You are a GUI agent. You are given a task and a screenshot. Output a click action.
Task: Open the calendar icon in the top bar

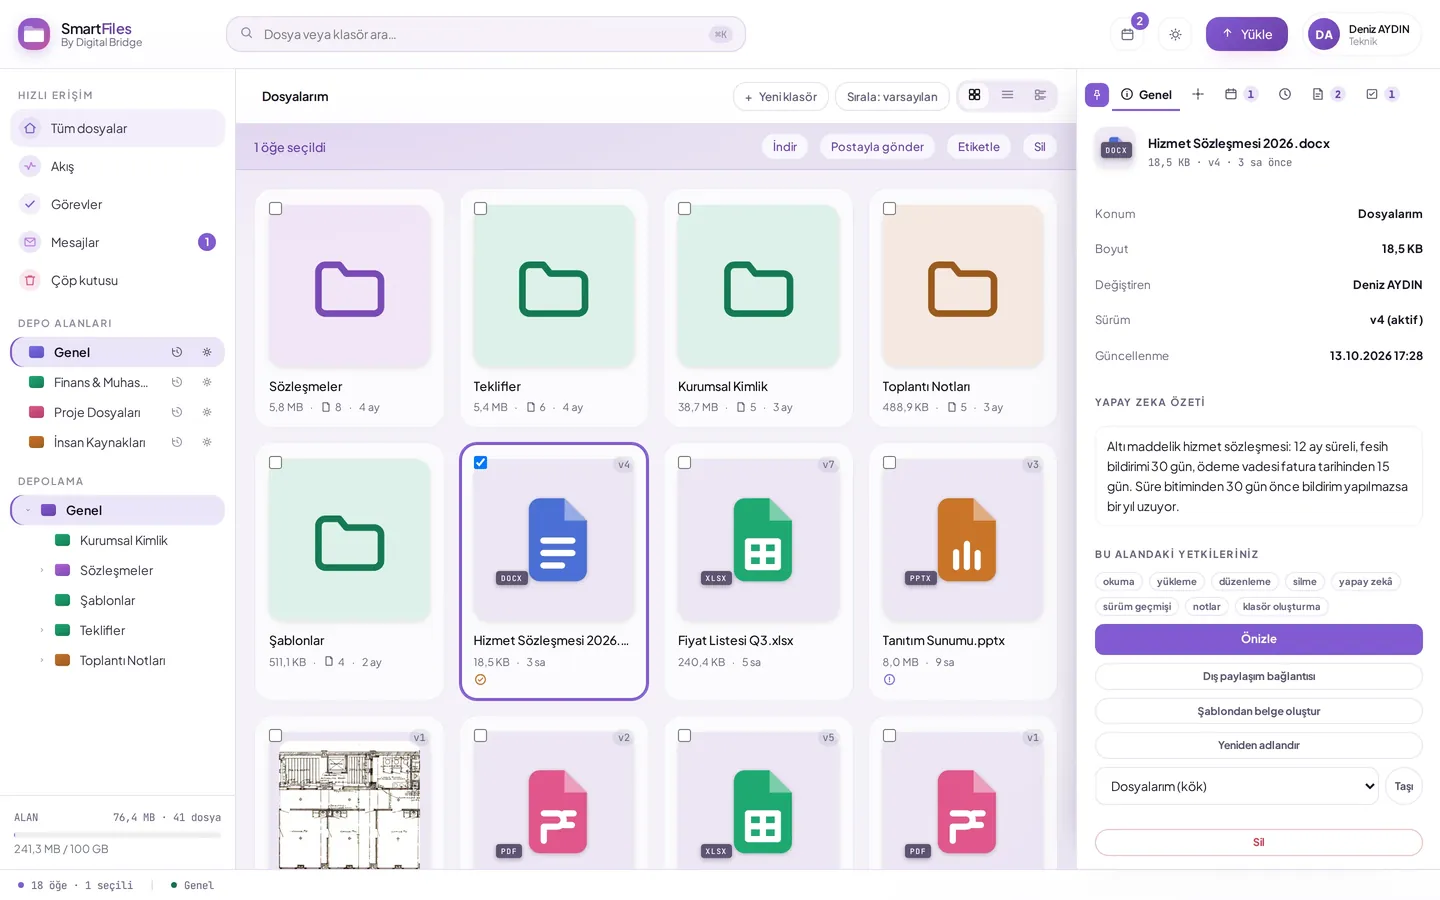coord(1127,34)
